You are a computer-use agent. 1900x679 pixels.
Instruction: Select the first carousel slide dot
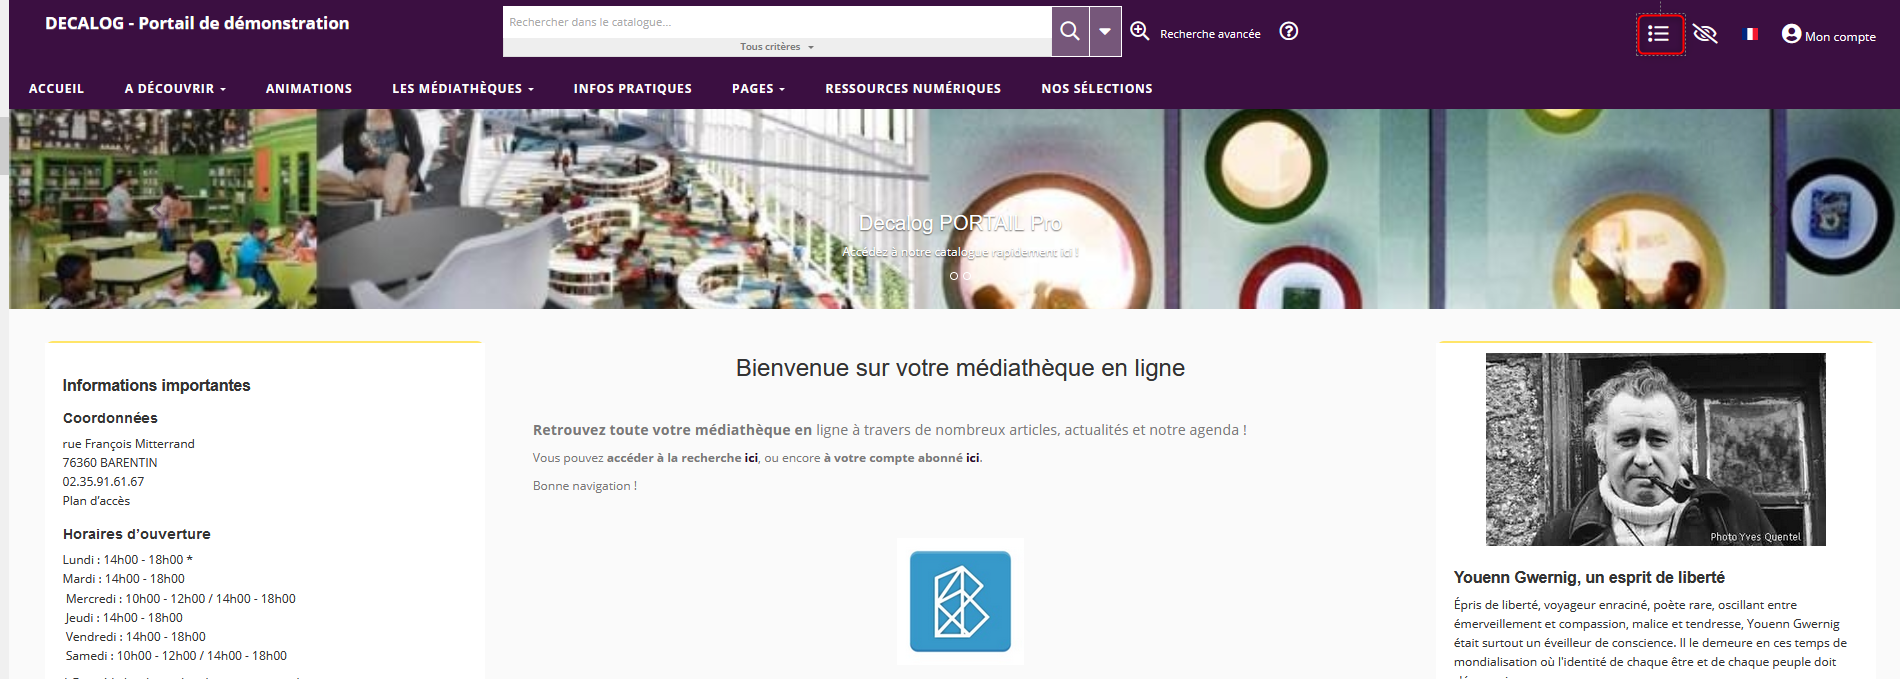(954, 276)
